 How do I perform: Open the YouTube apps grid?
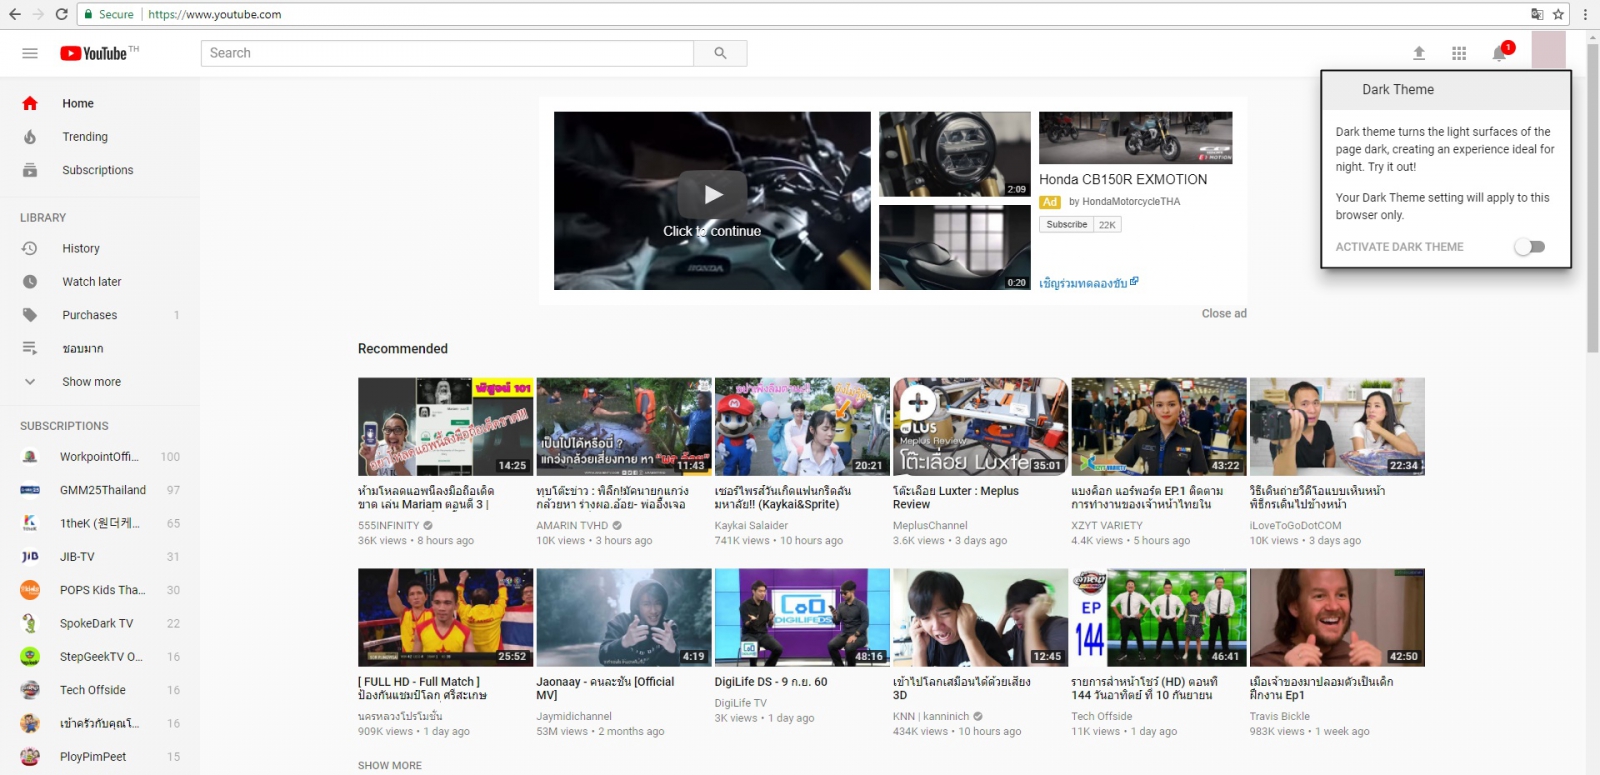[1459, 53]
